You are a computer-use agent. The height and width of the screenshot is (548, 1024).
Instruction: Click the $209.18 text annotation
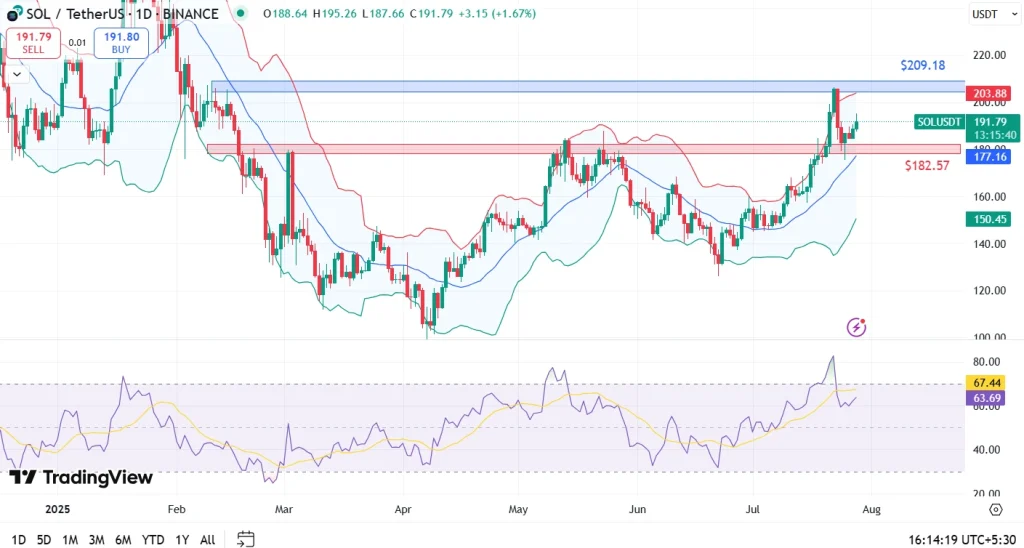pos(922,65)
